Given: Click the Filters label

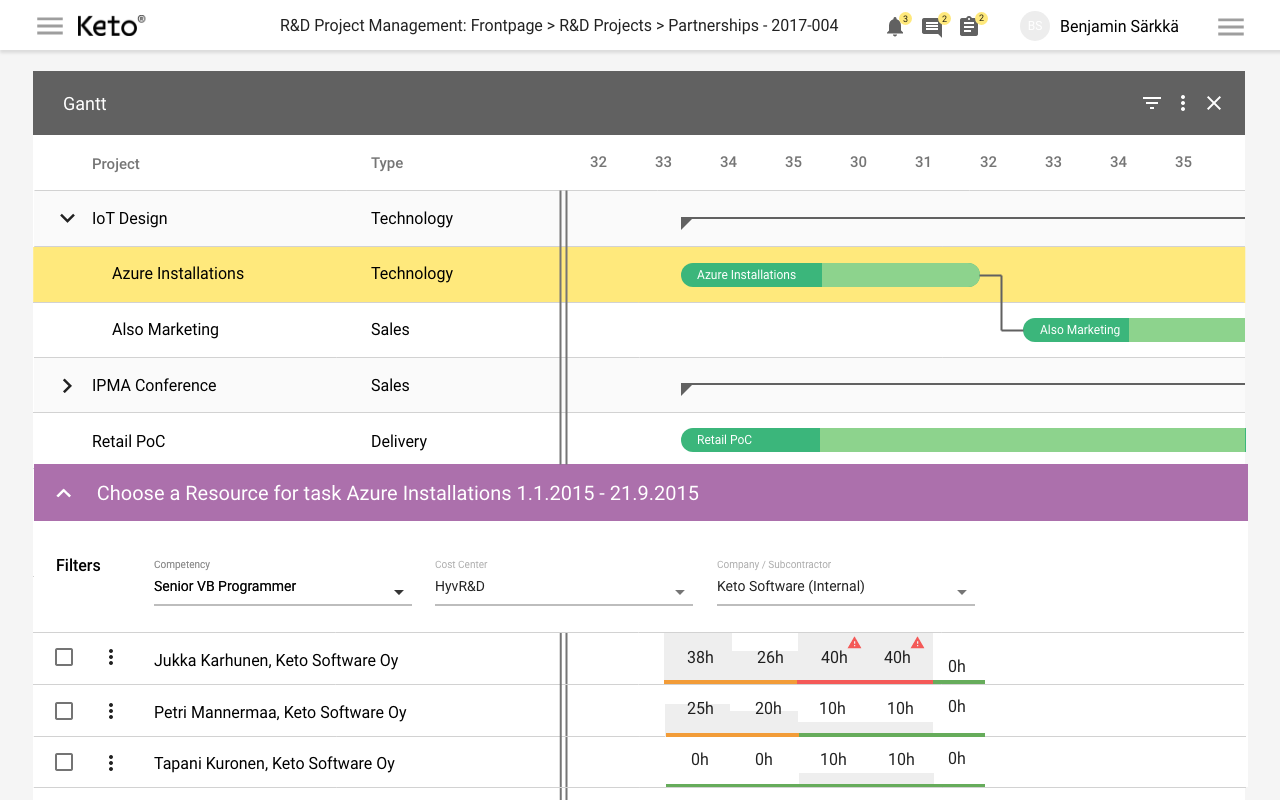Looking at the screenshot, I should click(x=78, y=565).
